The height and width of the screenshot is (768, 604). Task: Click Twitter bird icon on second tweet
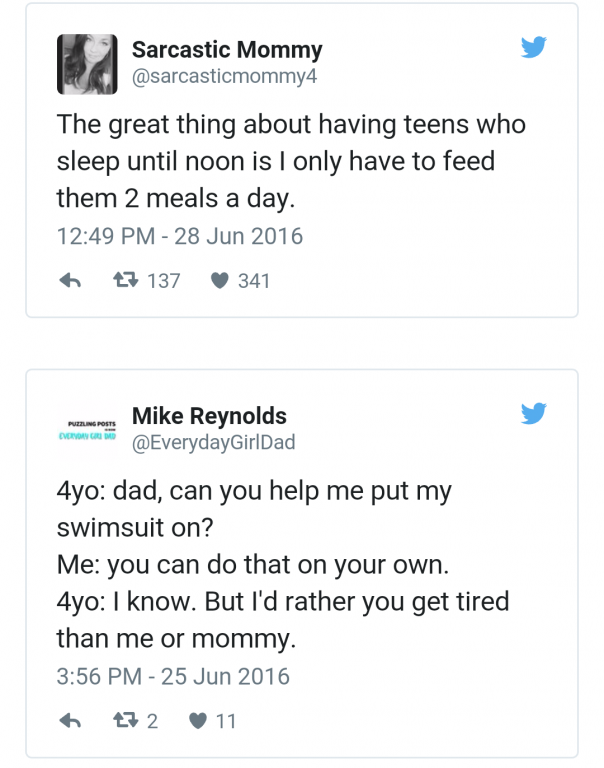pos(534,413)
